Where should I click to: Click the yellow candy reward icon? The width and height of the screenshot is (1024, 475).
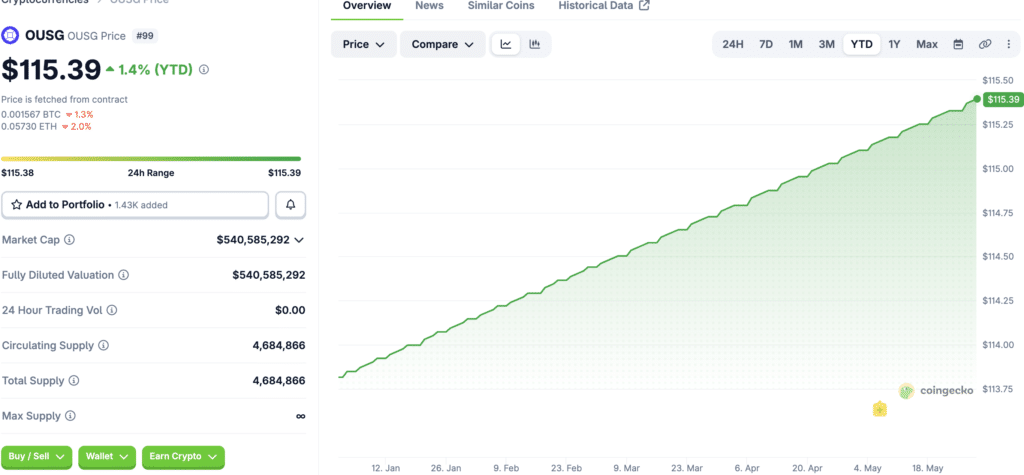[880, 409]
